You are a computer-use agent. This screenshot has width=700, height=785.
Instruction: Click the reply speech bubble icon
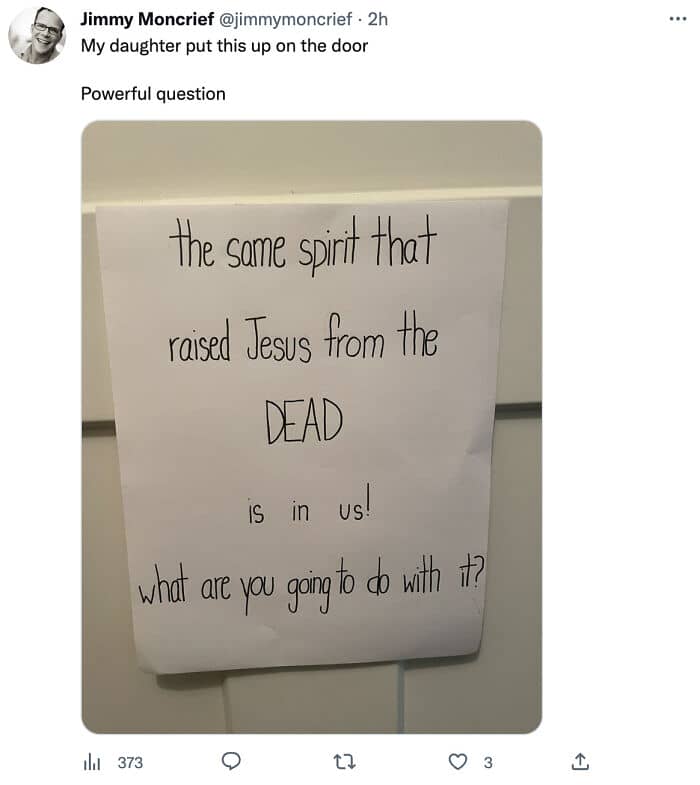click(231, 761)
